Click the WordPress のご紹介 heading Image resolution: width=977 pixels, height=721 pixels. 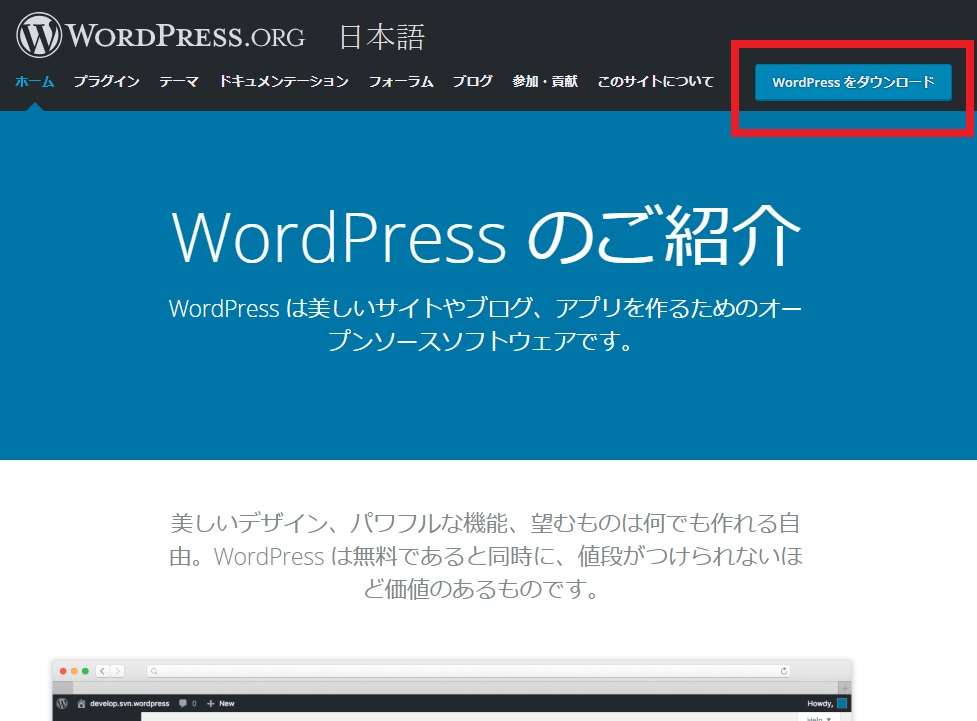point(486,236)
